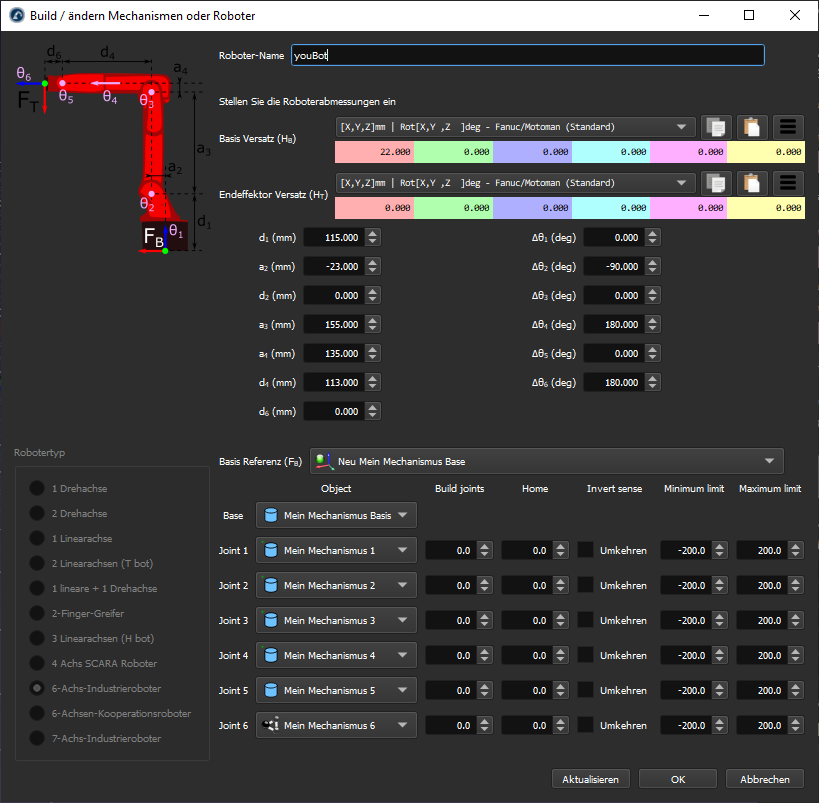Open the Basis Versatz options menu icon
819x803 pixels.
point(788,127)
